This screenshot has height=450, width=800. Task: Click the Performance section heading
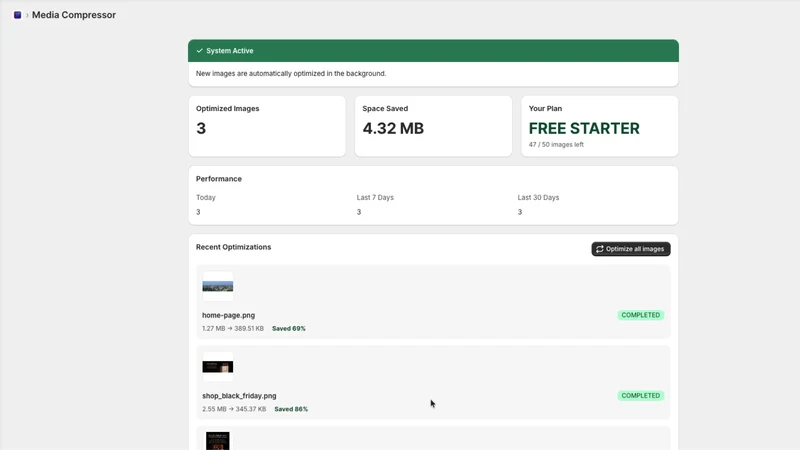pos(219,179)
